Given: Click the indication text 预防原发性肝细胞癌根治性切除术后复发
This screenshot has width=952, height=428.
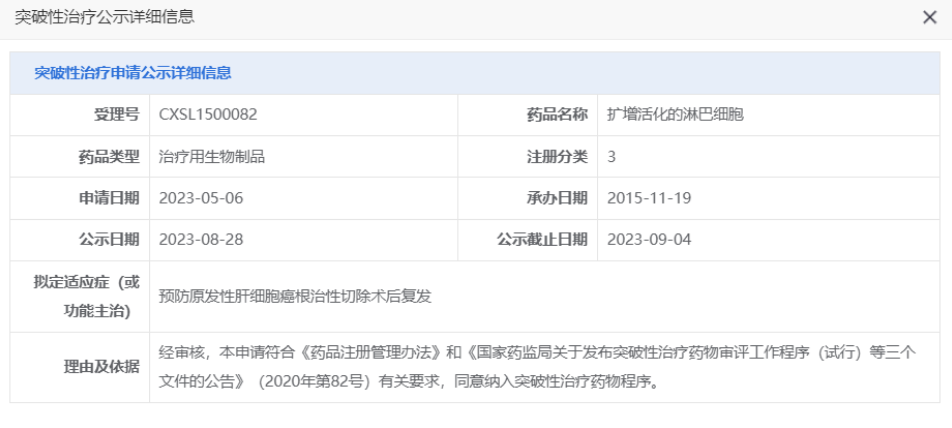Looking at the screenshot, I should (295, 296).
